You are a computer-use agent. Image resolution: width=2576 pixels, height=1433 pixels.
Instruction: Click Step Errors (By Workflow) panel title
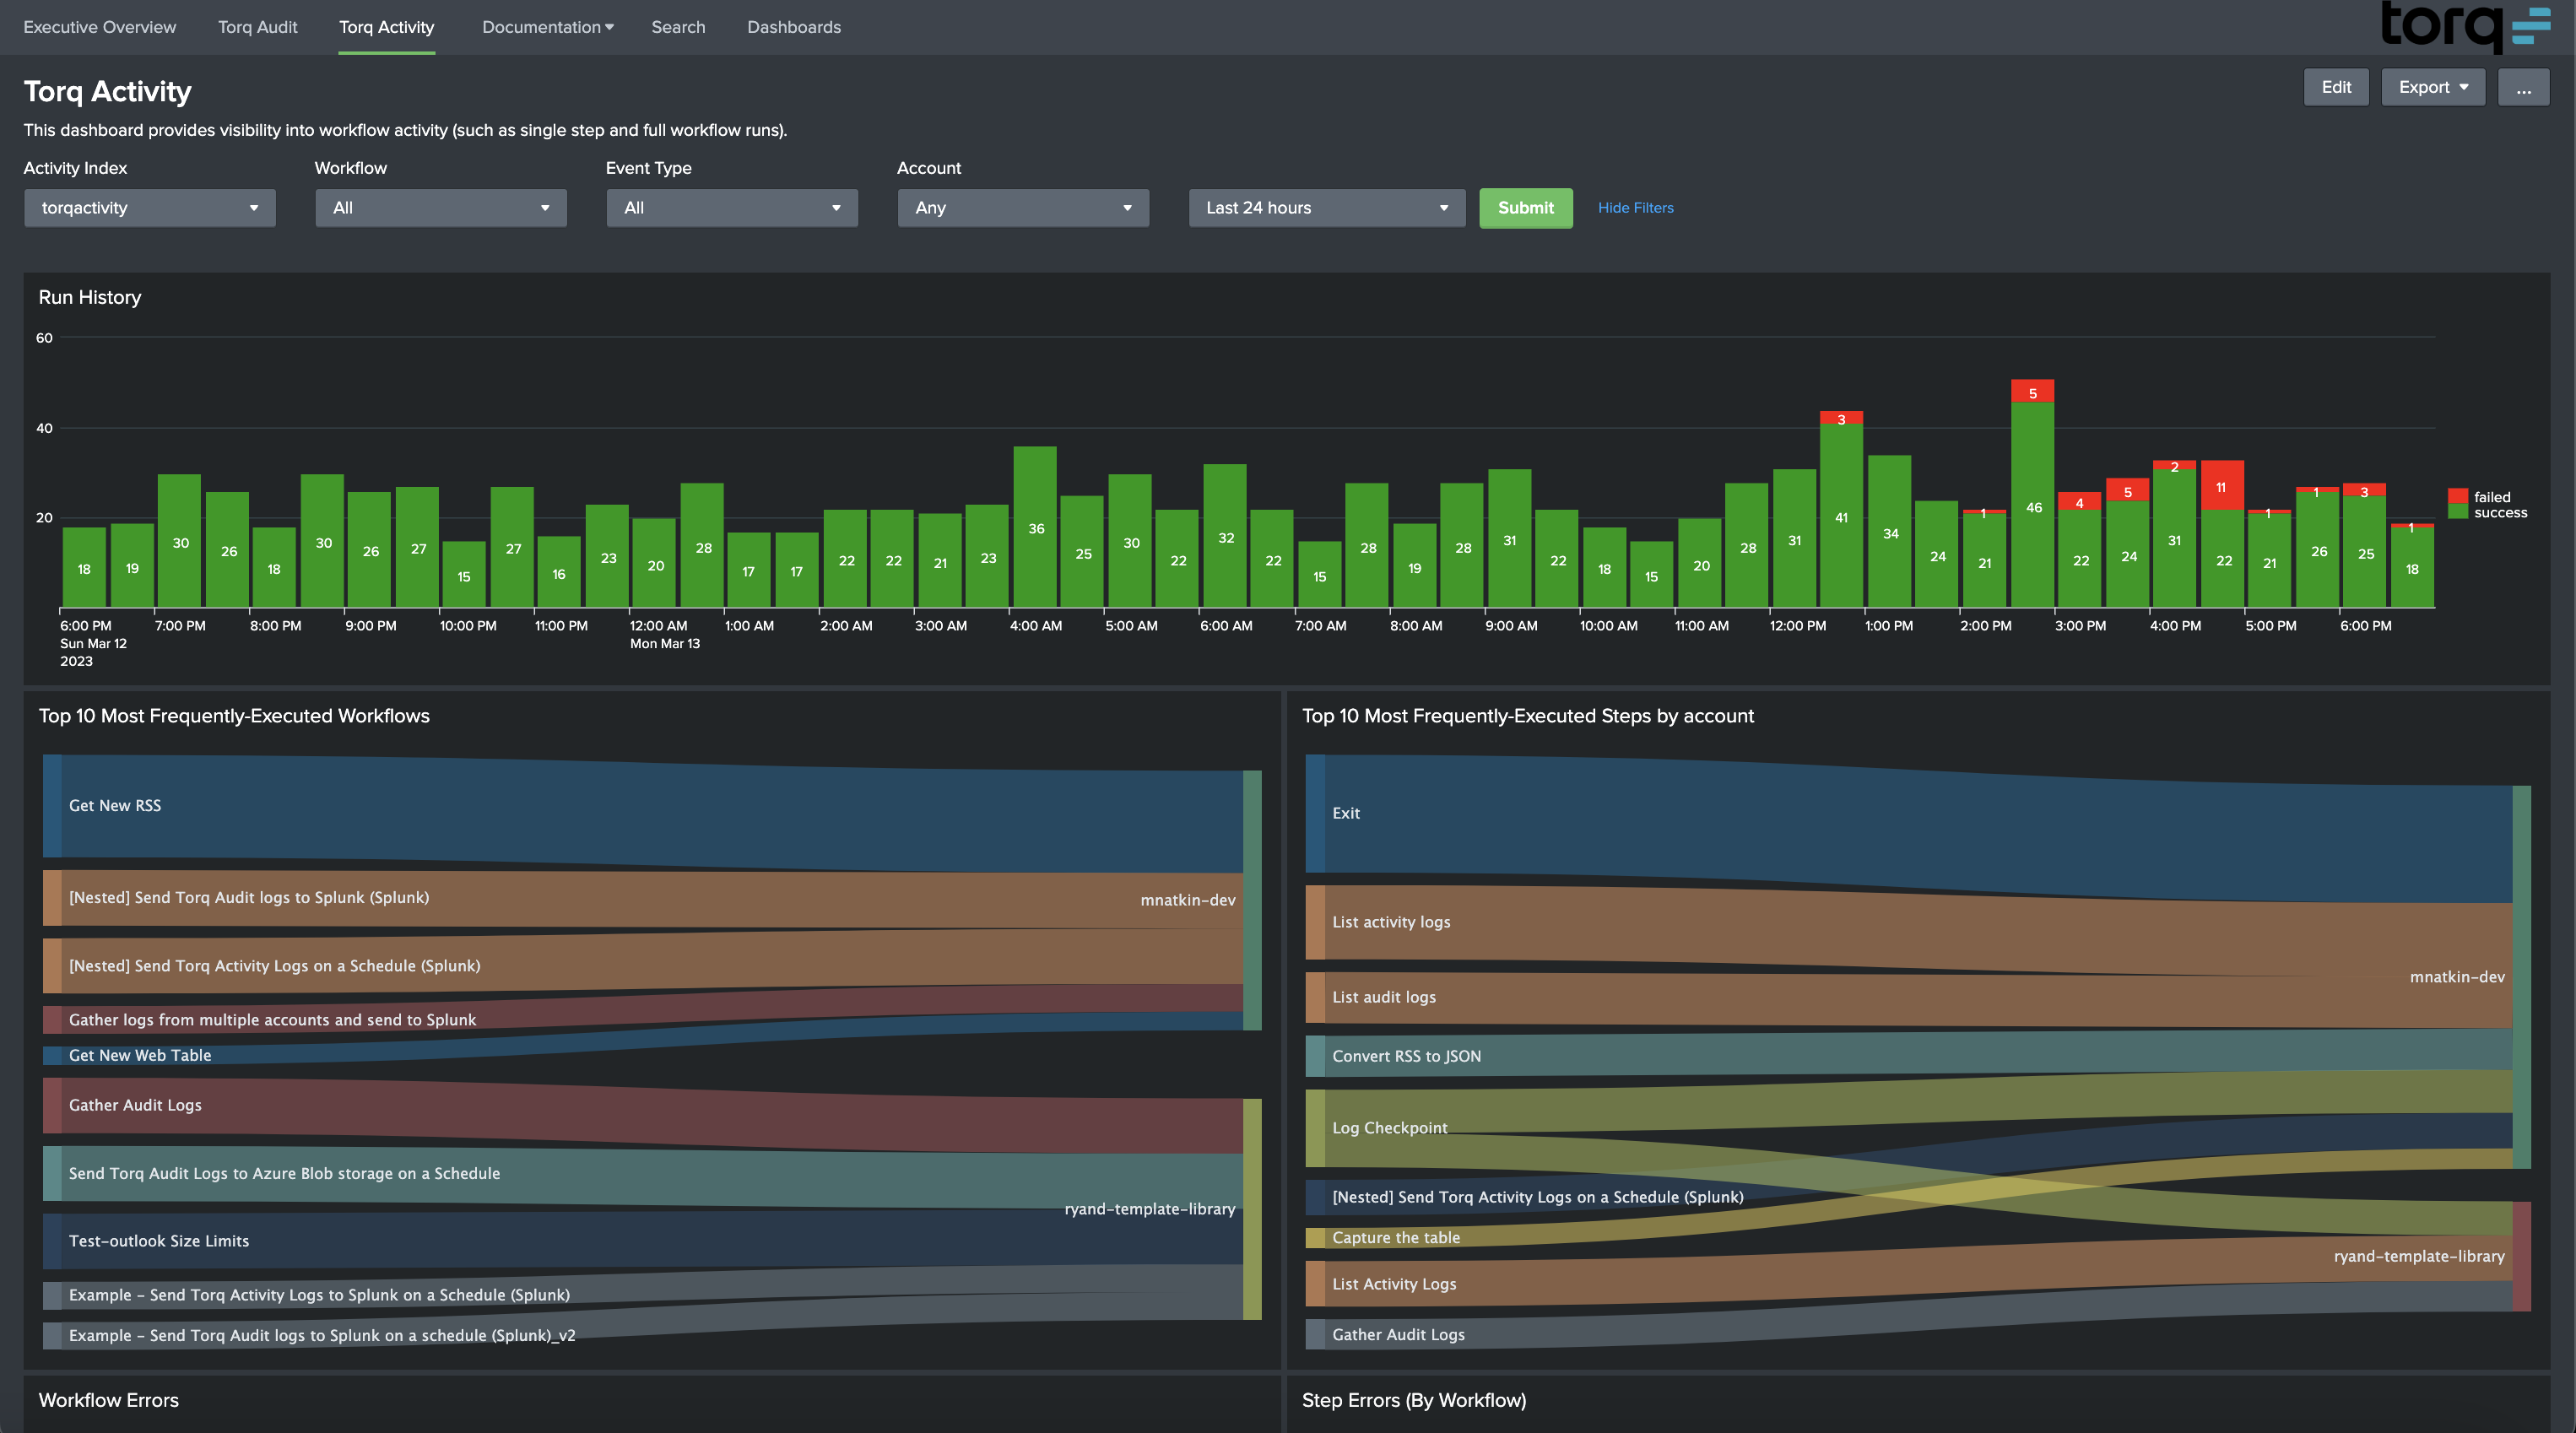pos(1413,1400)
